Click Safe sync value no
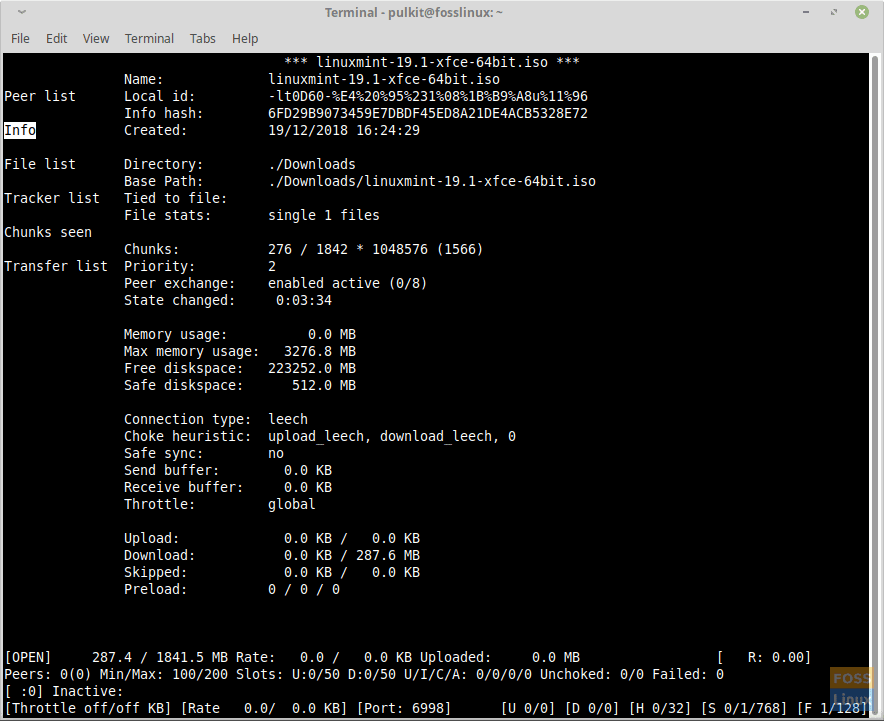This screenshot has width=884, height=721. click(276, 453)
